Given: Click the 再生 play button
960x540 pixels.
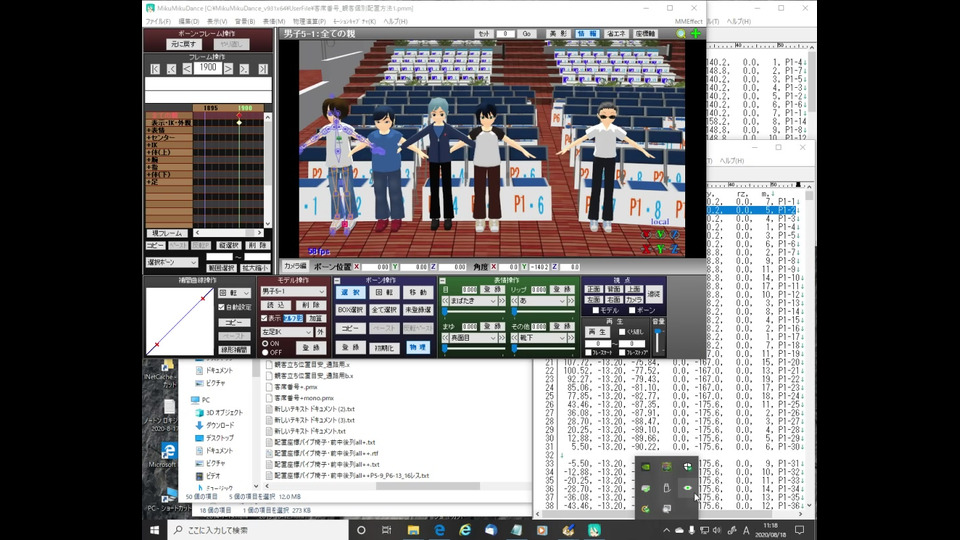Looking at the screenshot, I should click(597, 332).
